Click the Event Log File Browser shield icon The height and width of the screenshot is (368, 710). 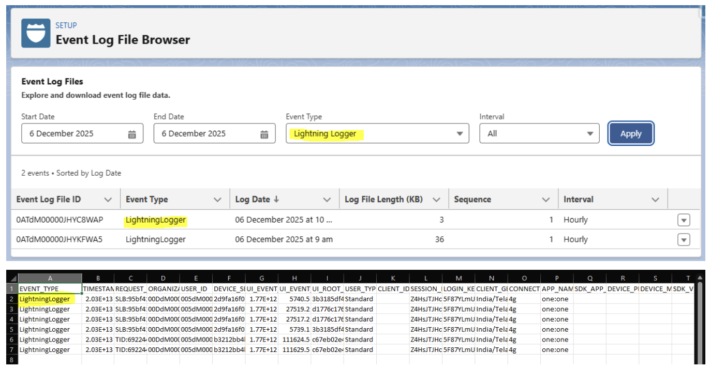(35, 33)
